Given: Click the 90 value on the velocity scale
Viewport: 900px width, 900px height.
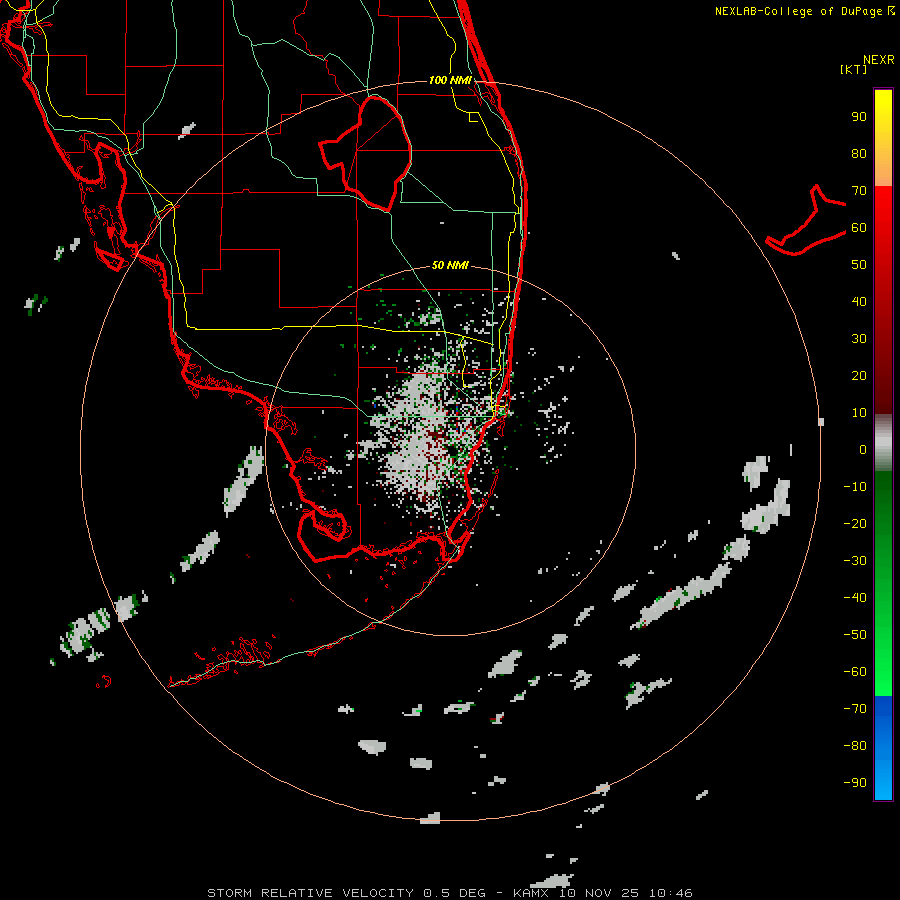Looking at the screenshot, I should click(859, 117).
